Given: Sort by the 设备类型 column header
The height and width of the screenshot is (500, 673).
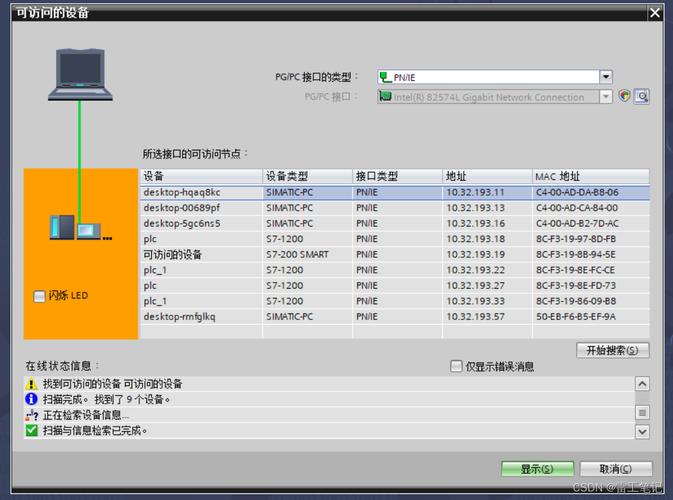Looking at the screenshot, I should click(307, 176).
